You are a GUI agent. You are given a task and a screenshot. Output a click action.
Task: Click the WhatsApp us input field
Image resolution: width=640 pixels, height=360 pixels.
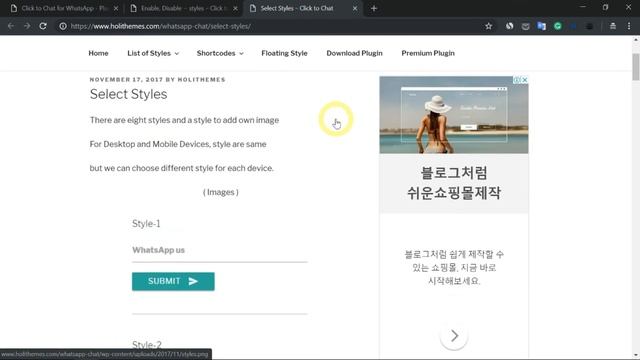[x=220, y=250]
